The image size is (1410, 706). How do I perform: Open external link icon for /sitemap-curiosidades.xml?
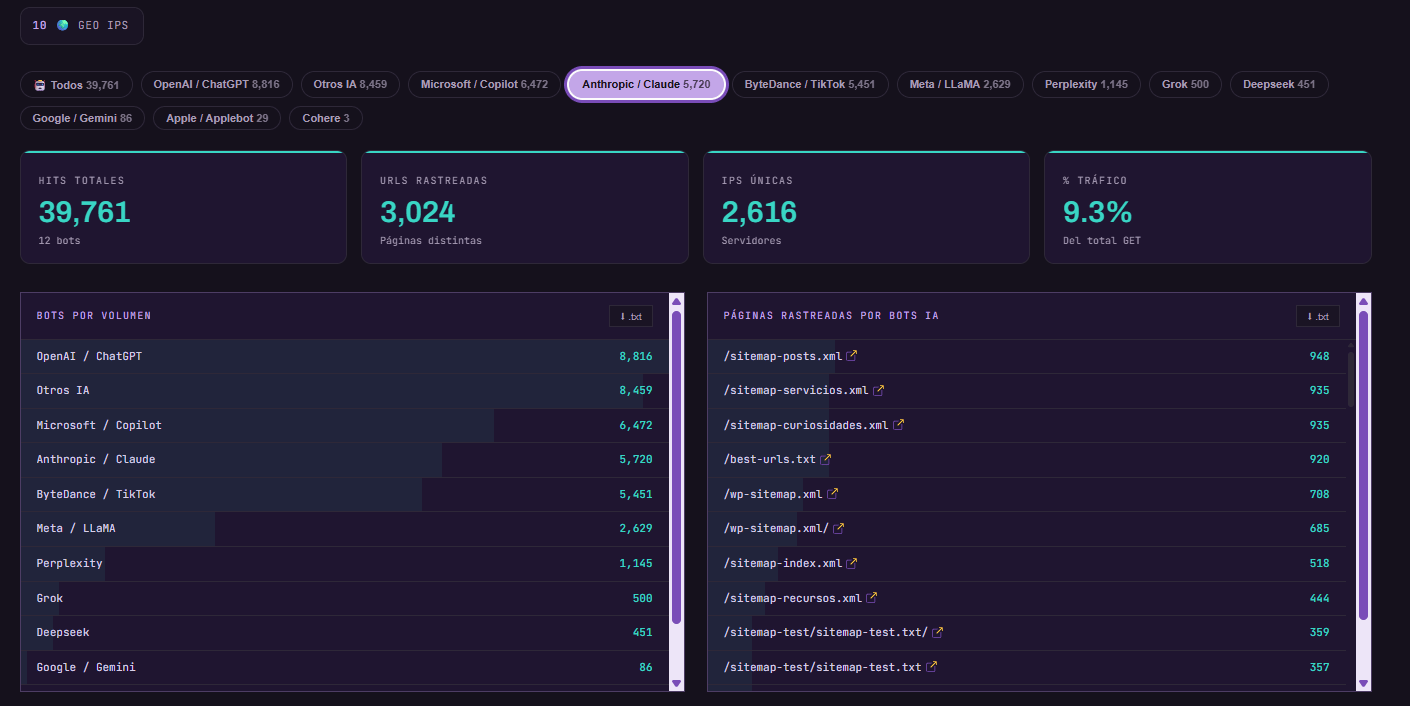tap(899, 425)
